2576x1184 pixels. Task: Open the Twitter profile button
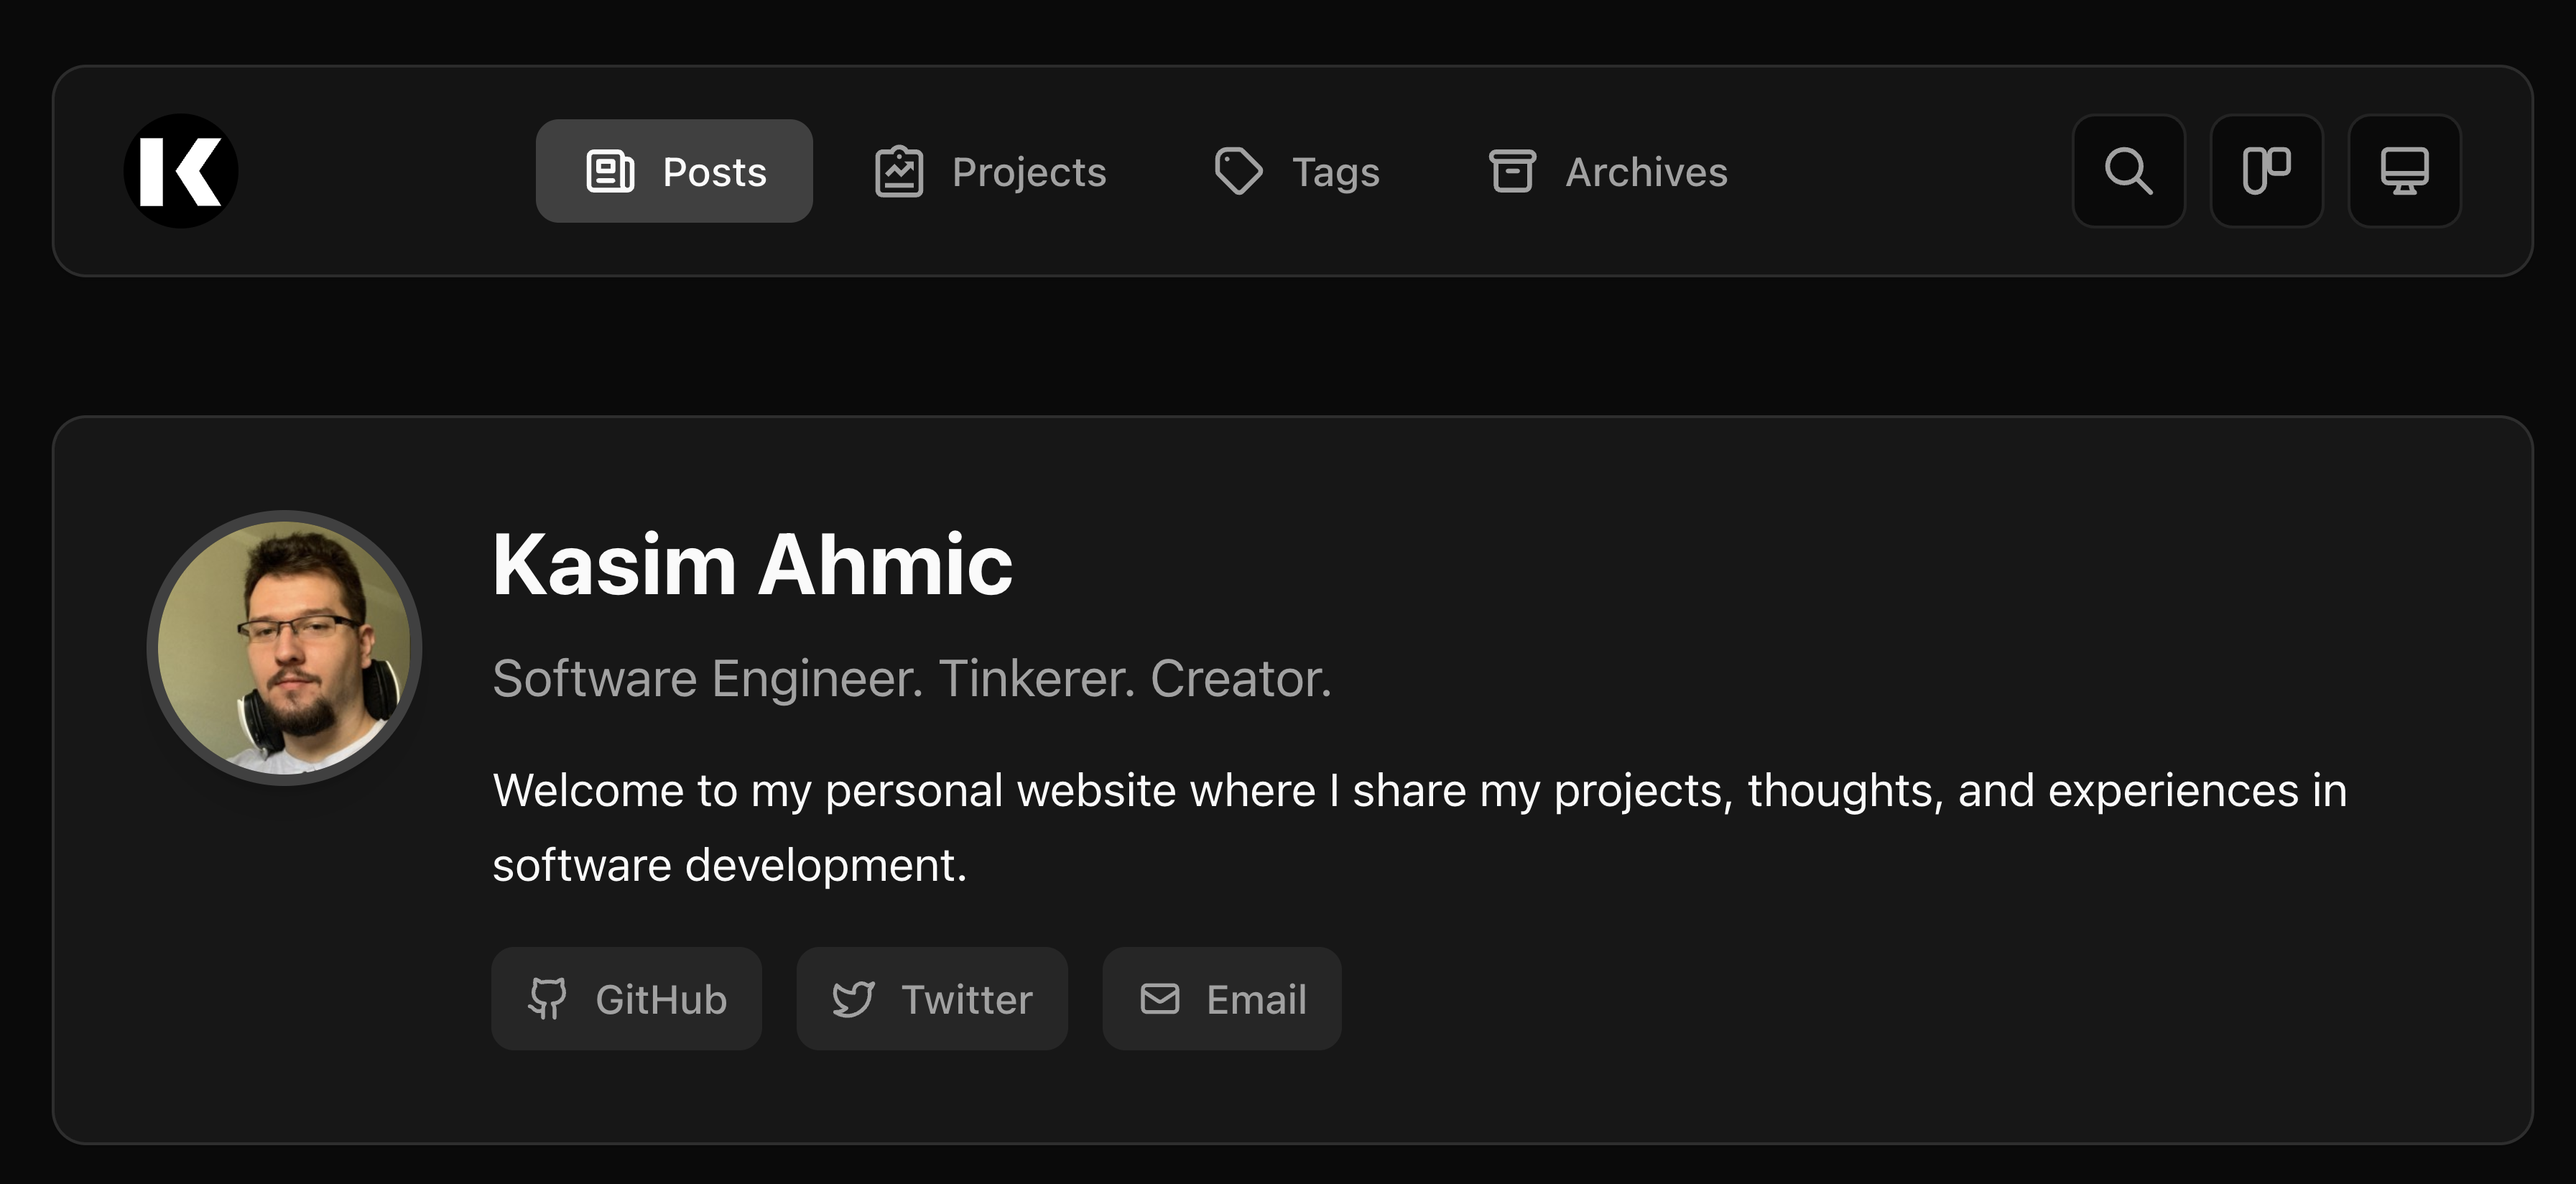pos(931,998)
